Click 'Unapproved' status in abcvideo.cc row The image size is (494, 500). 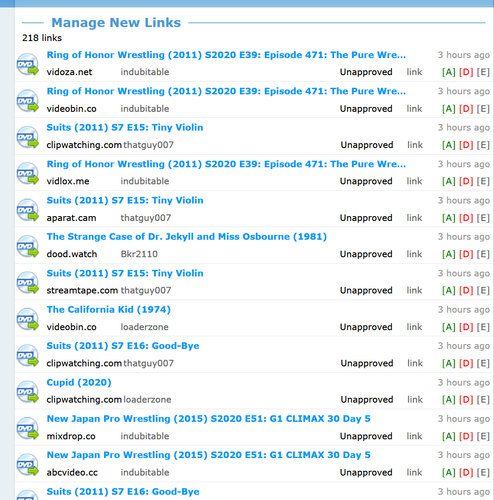pos(366,473)
